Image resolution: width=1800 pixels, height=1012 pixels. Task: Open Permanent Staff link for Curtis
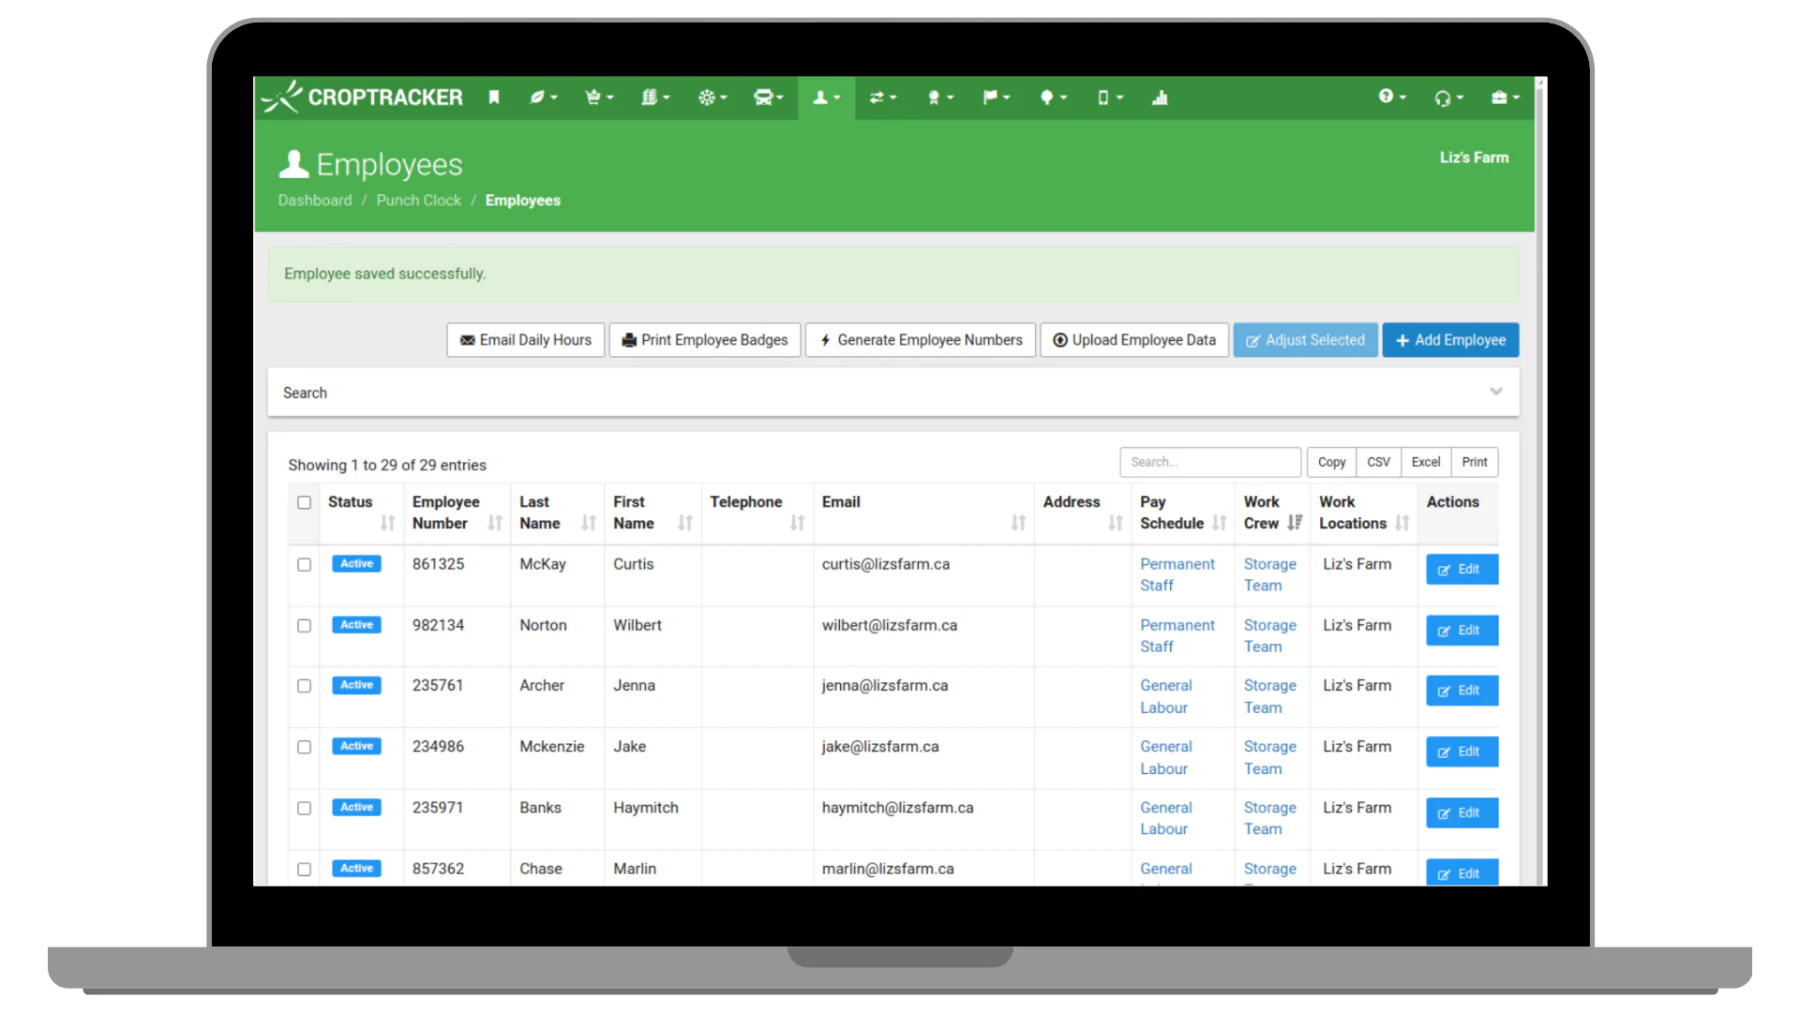tap(1177, 575)
